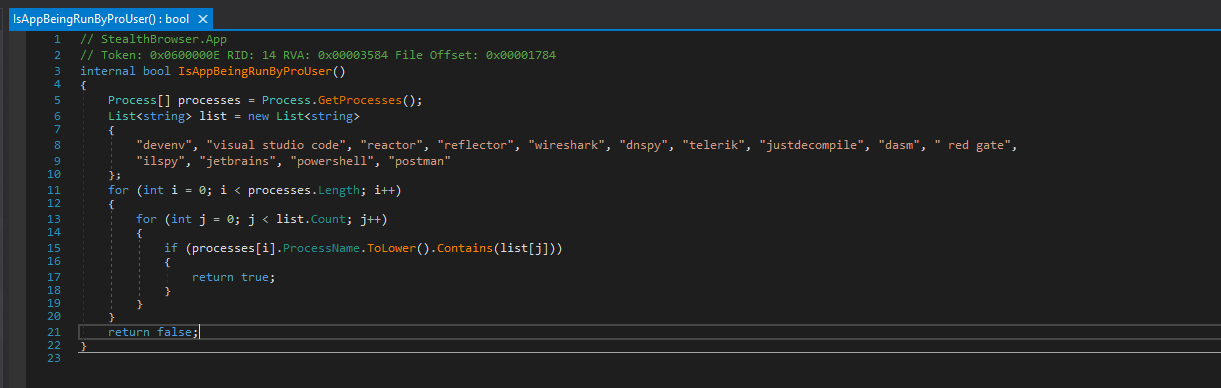
Task: Click the token value 0x0600000E
Action: (185, 54)
